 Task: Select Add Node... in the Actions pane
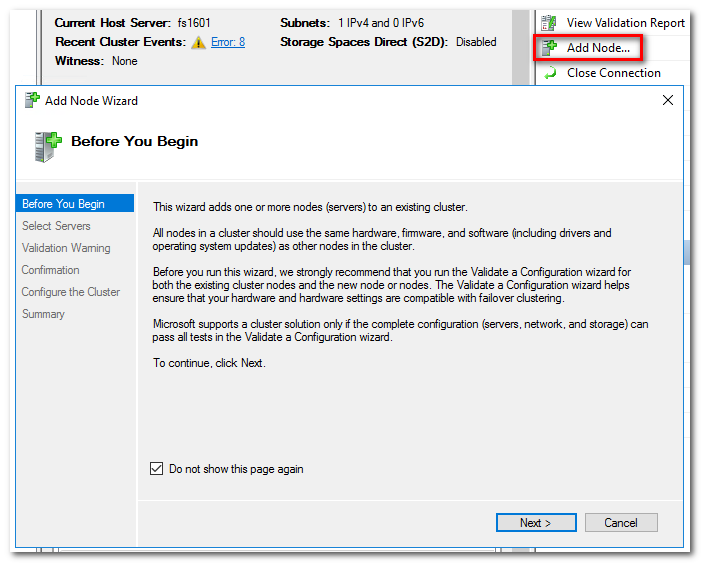pos(598,48)
